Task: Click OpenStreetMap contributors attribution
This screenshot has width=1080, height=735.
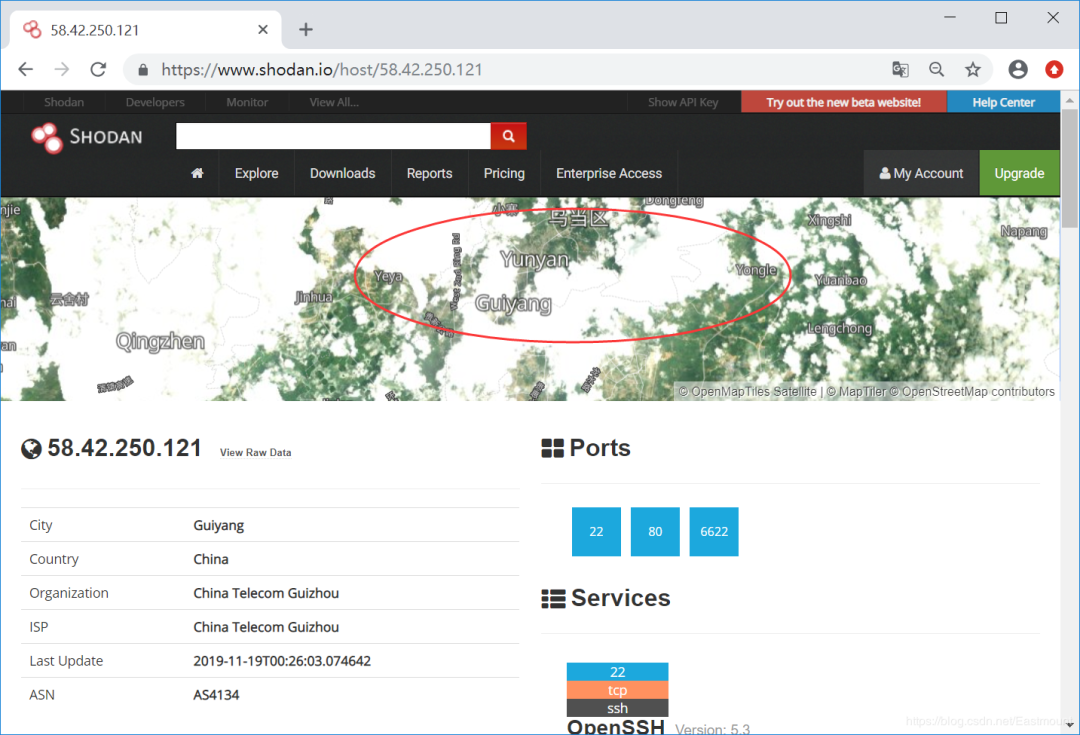Action: 978,391
